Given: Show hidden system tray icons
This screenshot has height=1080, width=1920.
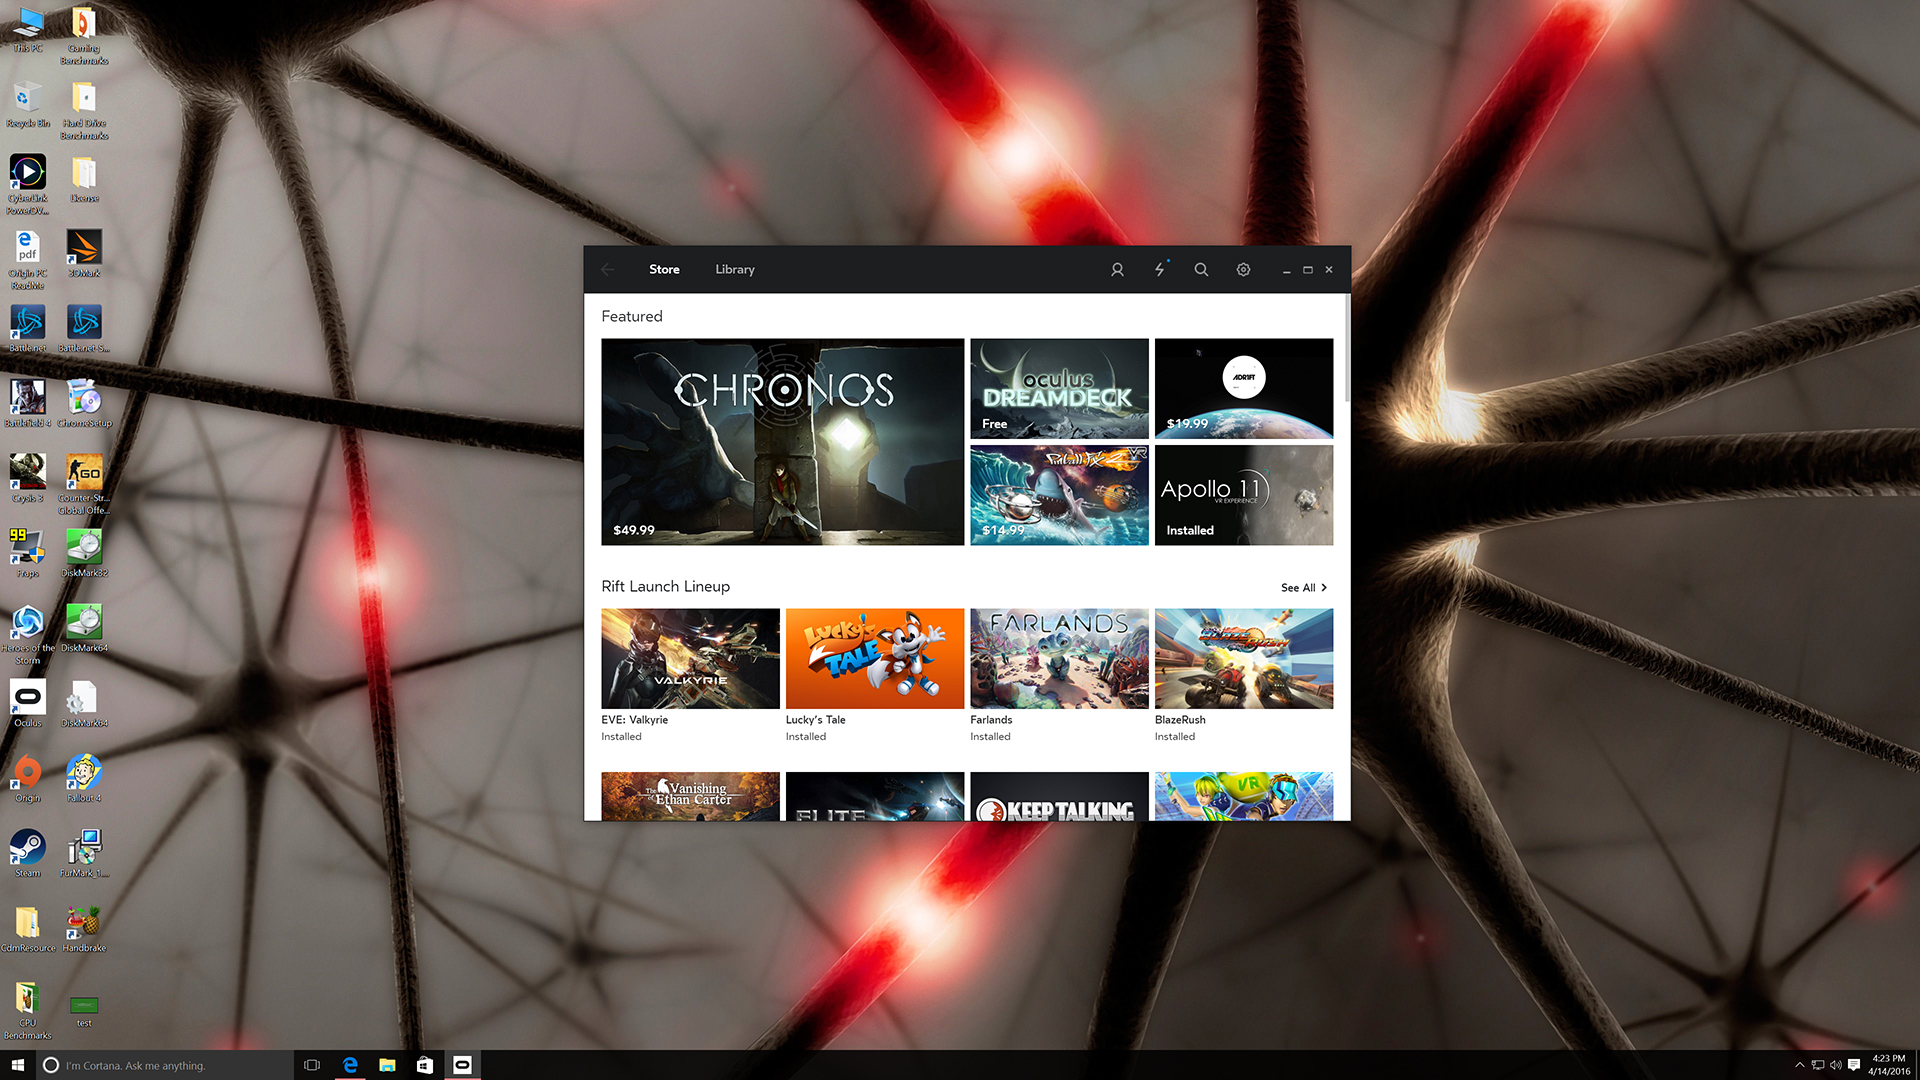Looking at the screenshot, I should pyautogui.click(x=1800, y=1065).
